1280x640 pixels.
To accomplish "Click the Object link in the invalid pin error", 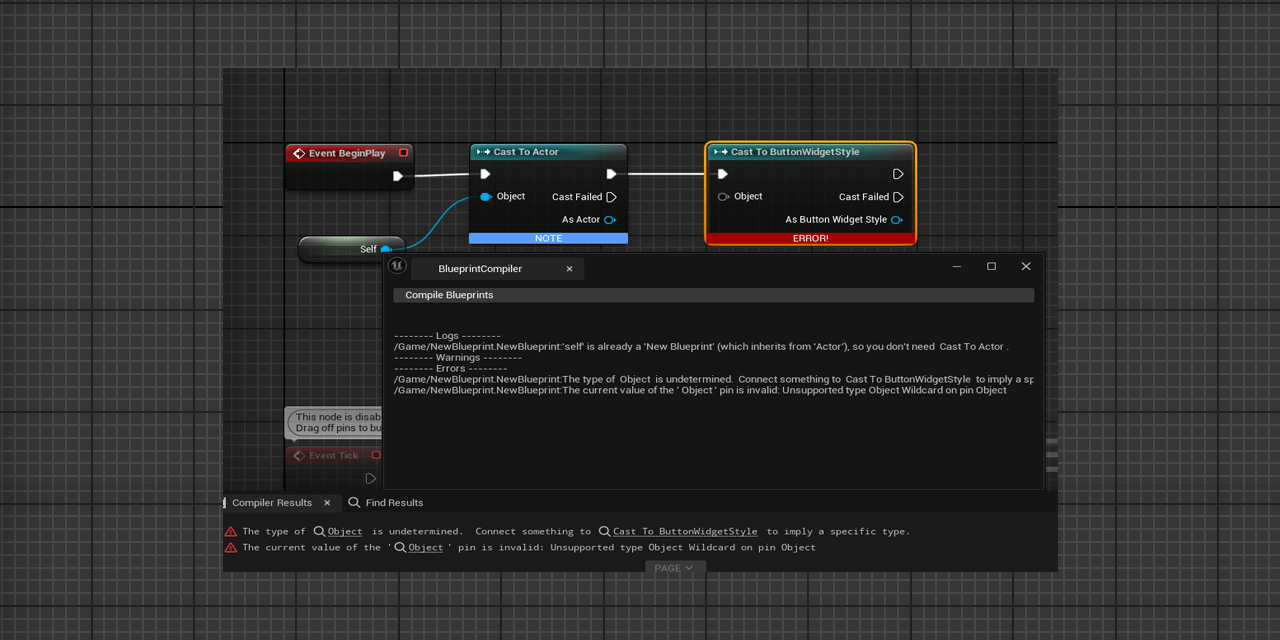I will click(x=424, y=547).
